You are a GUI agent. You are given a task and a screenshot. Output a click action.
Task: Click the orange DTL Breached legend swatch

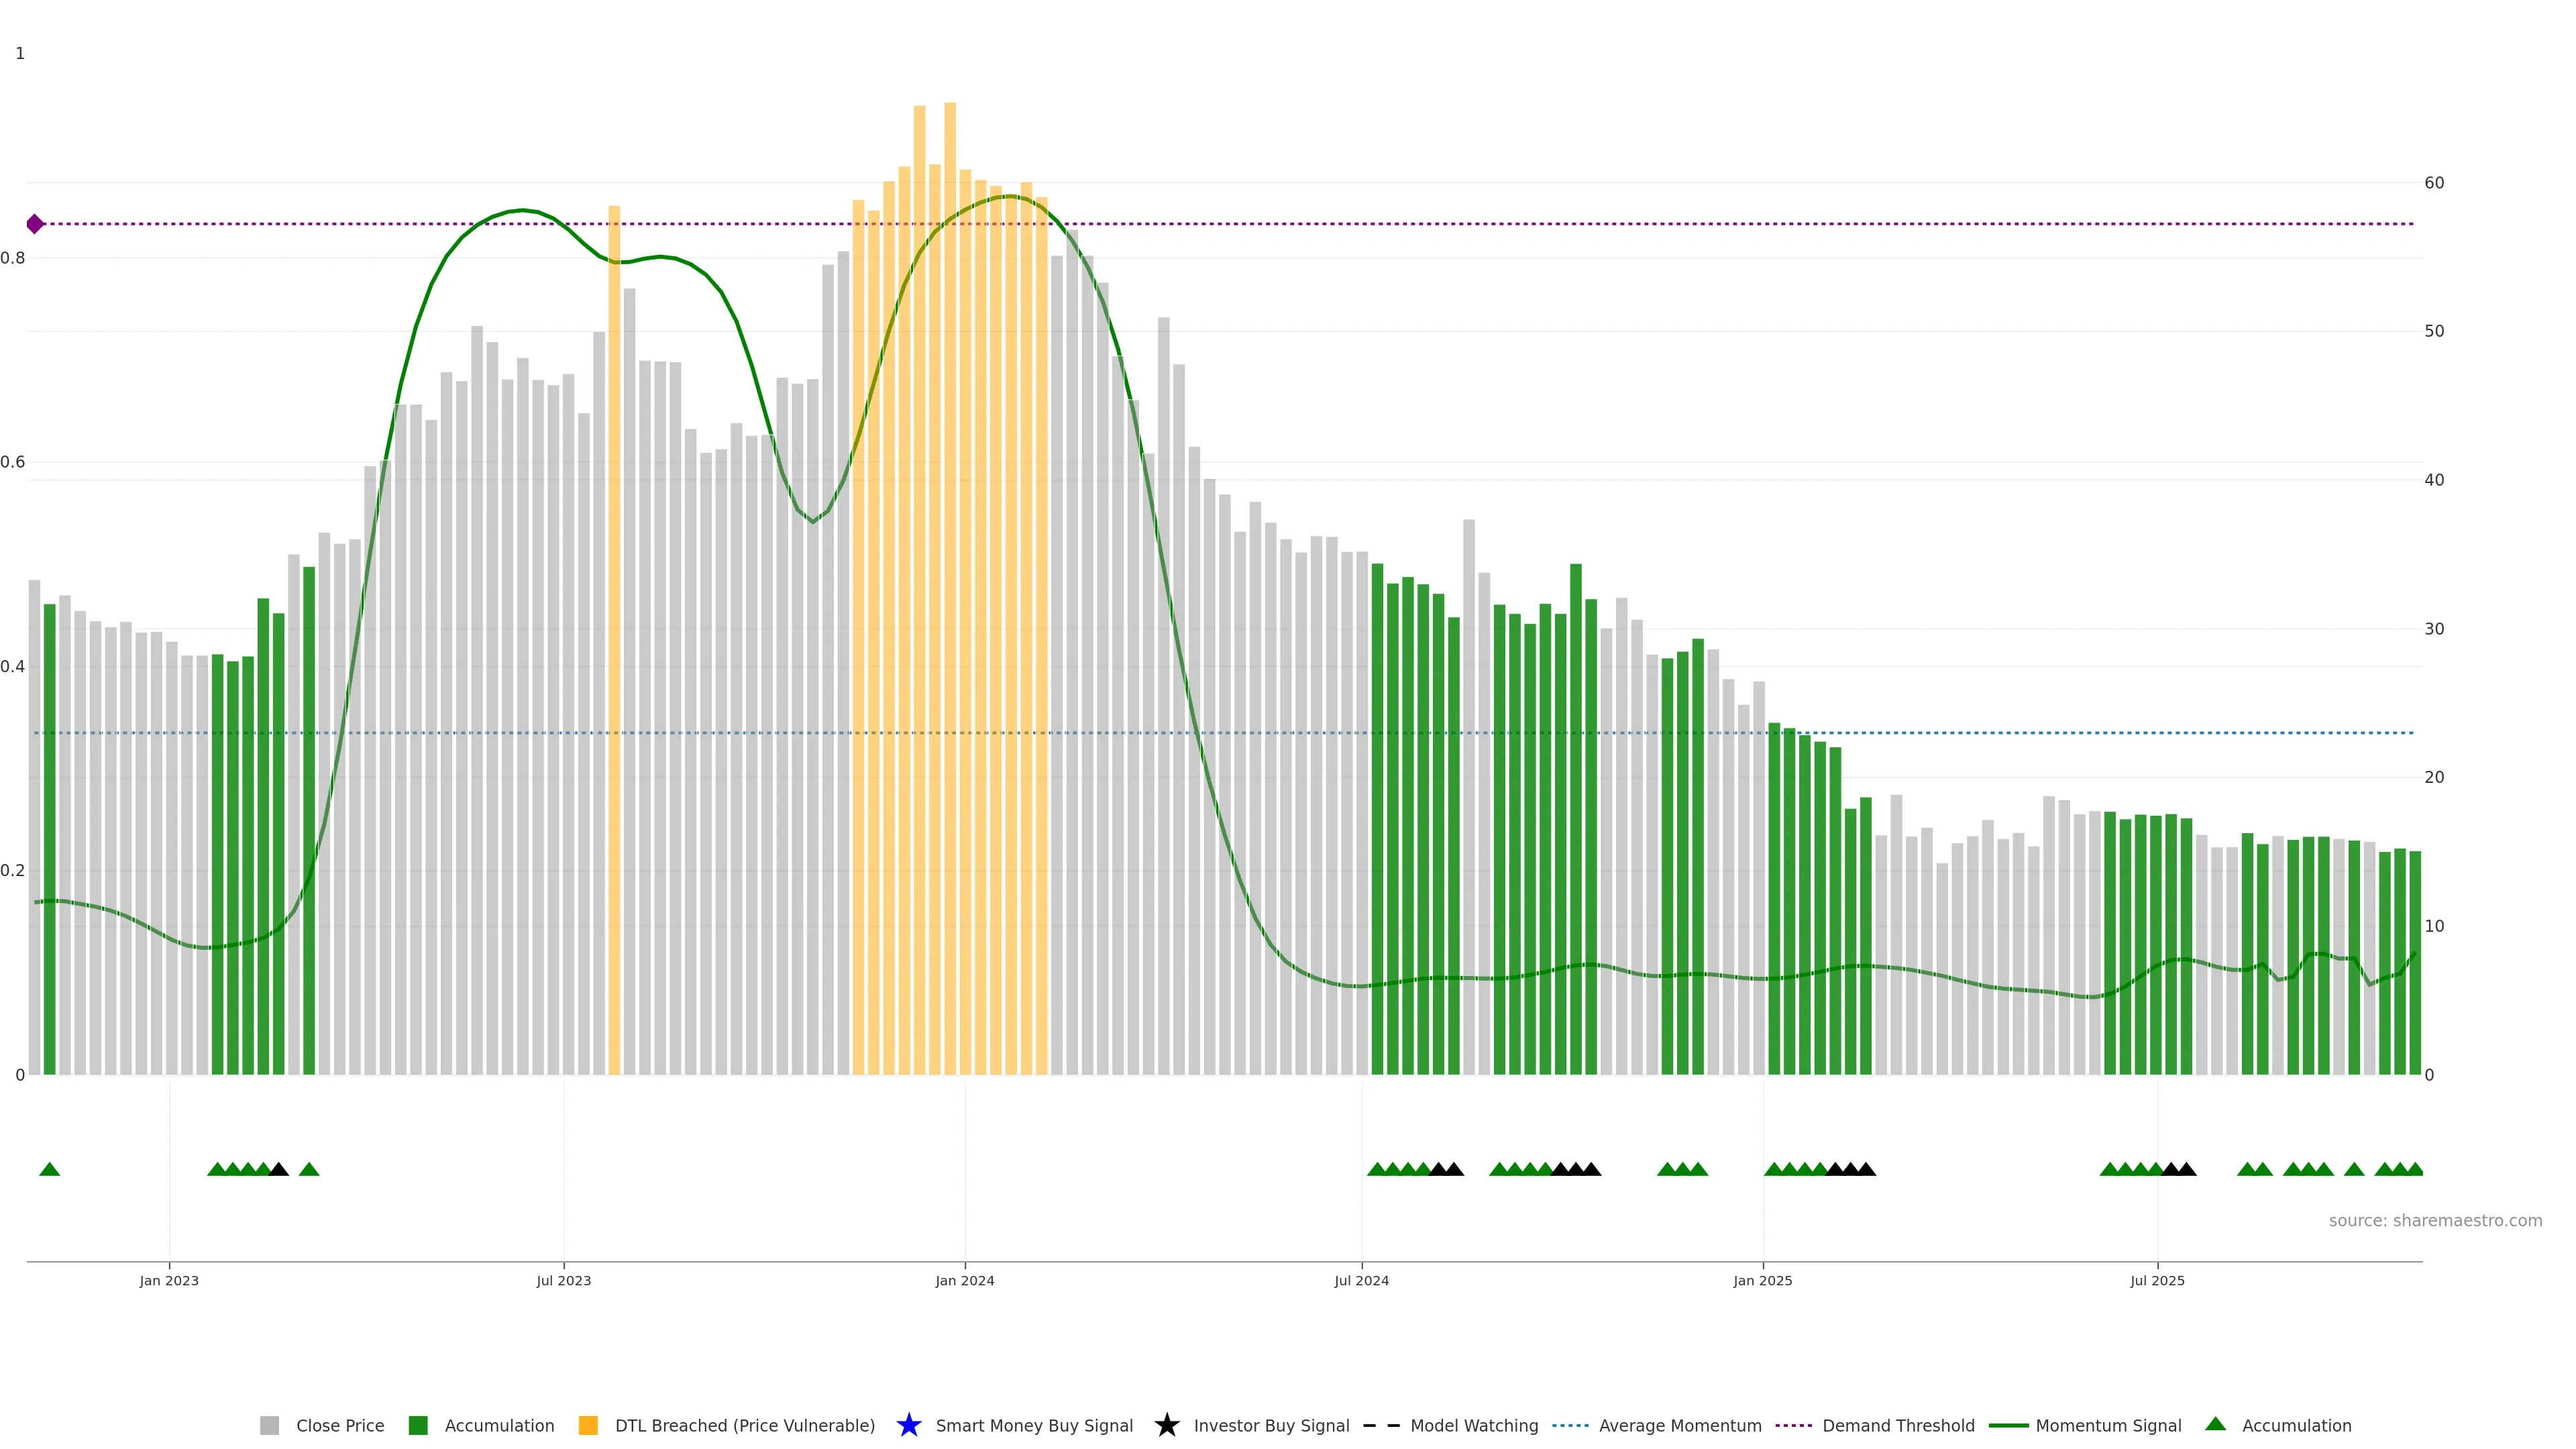pyautogui.click(x=588, y=1425)
